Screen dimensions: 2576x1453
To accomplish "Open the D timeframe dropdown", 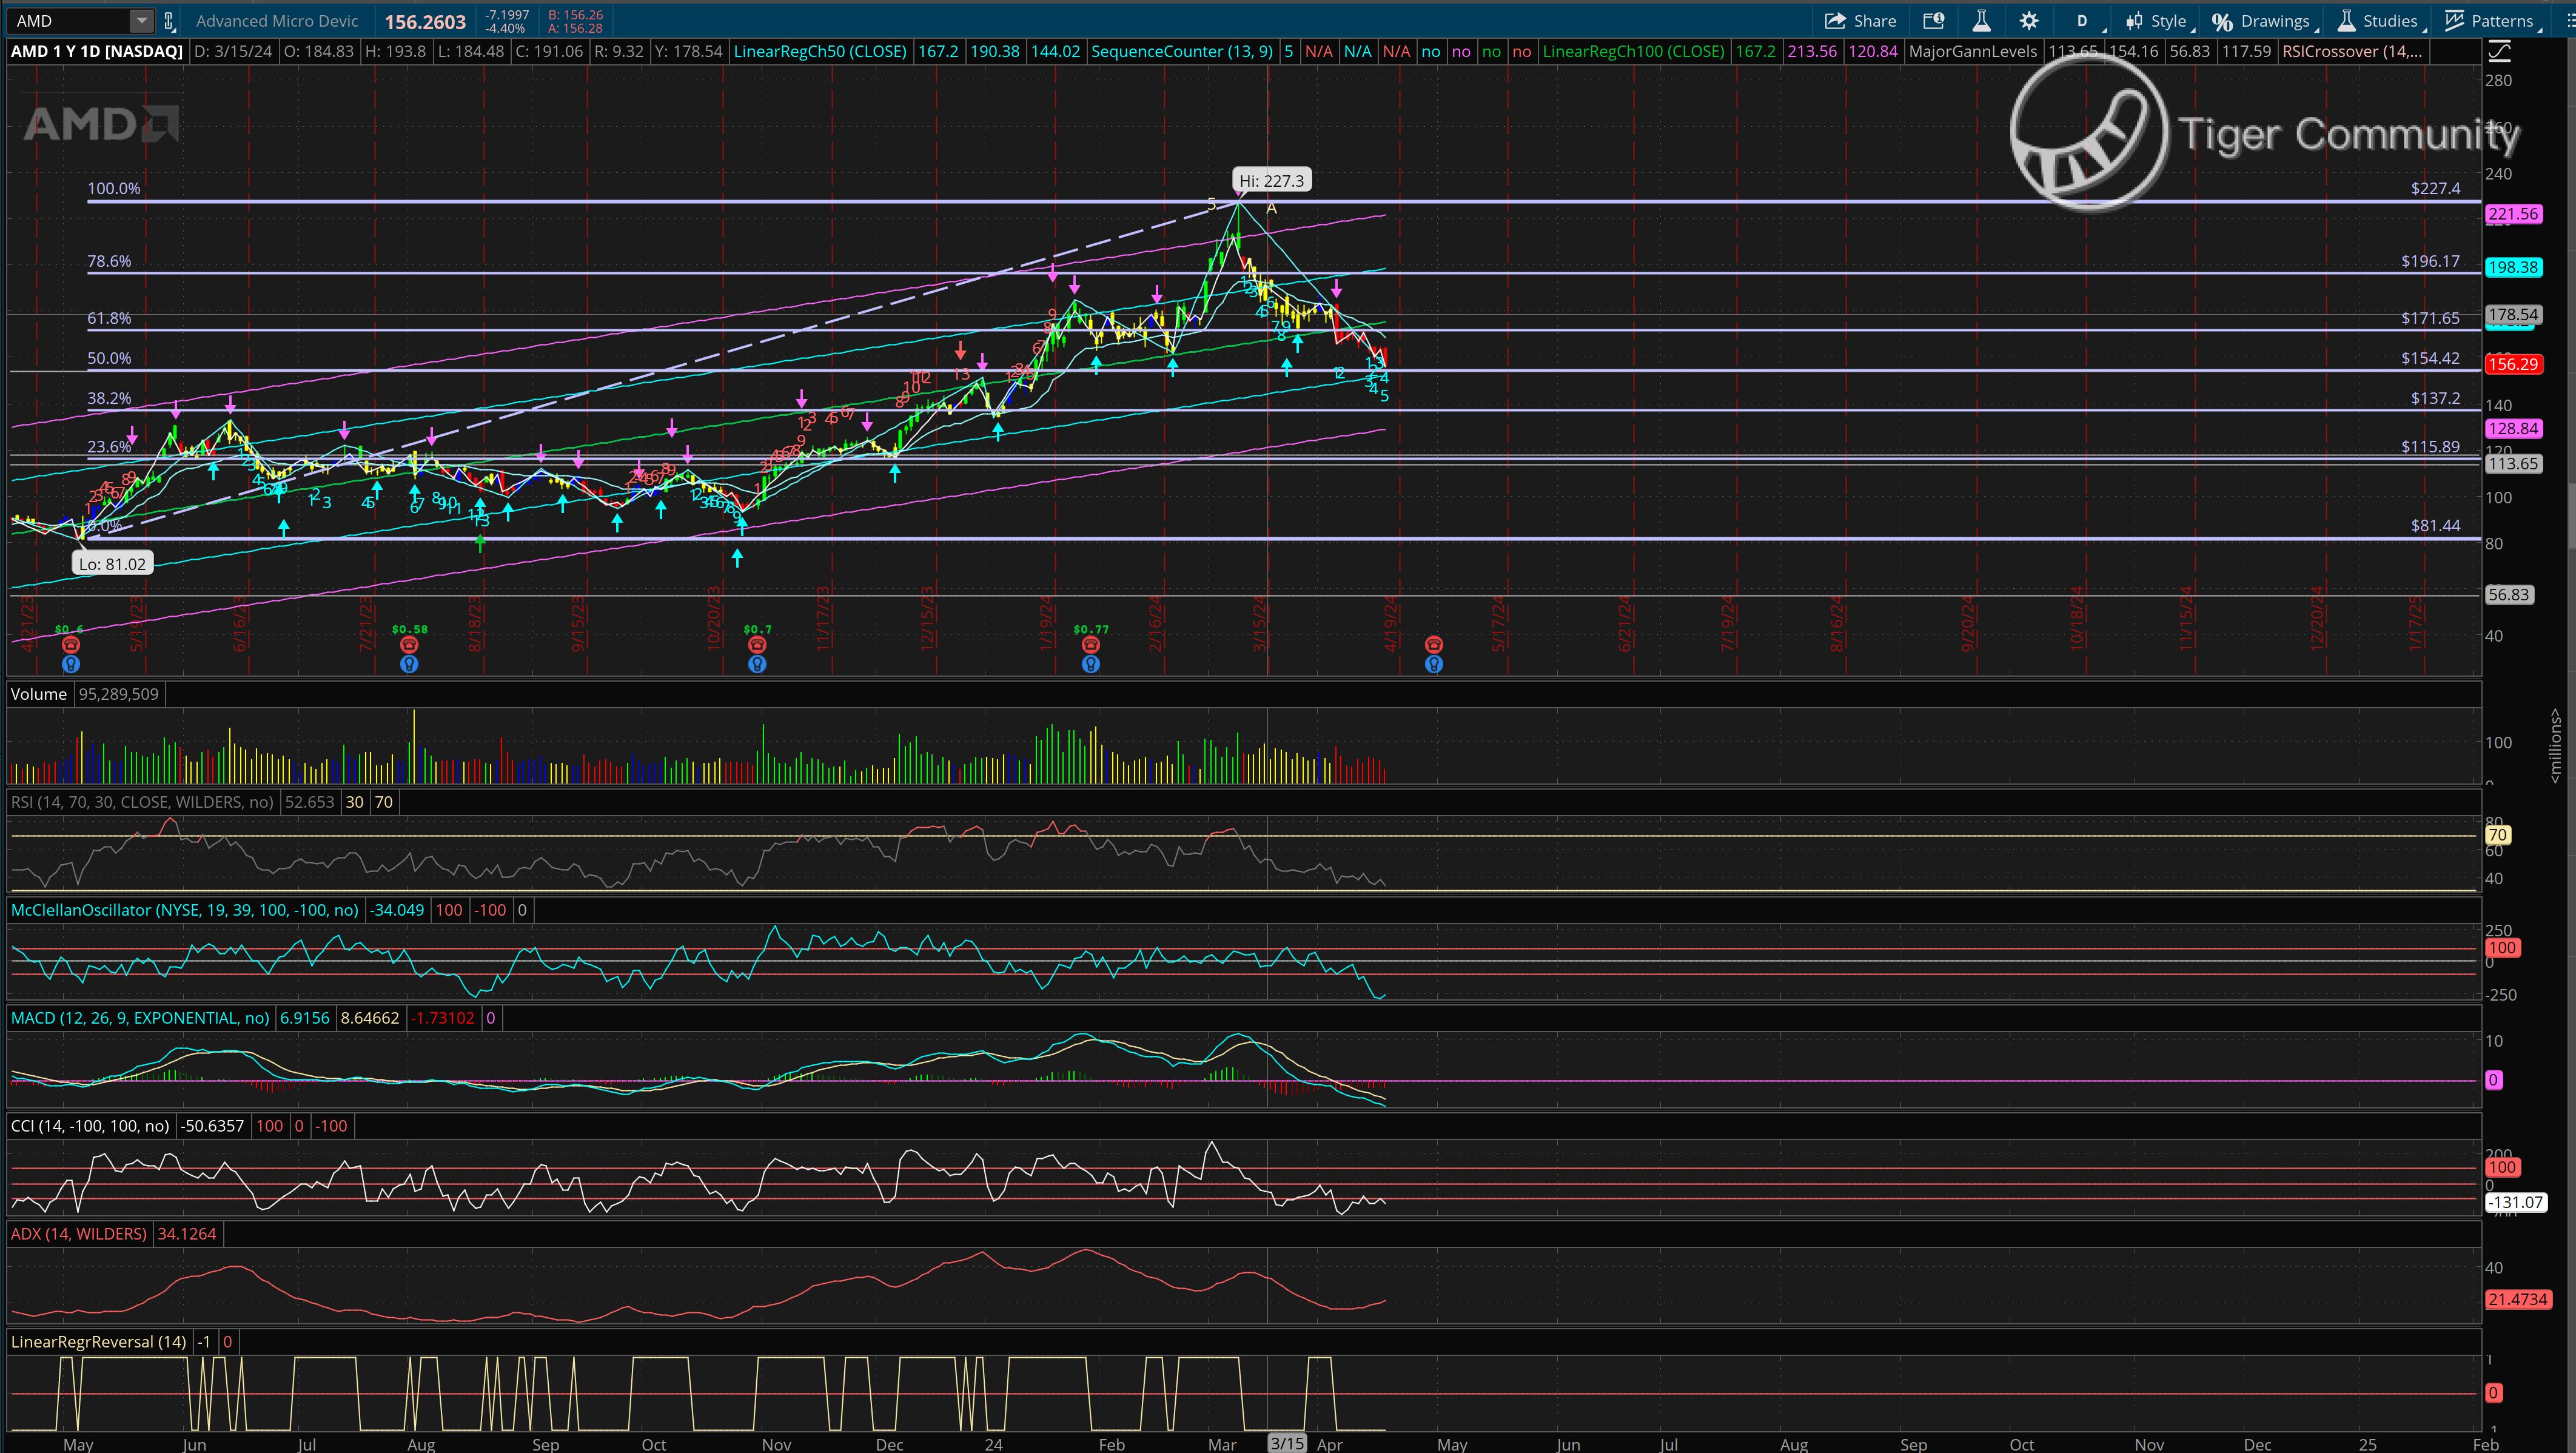I will tap(2083, 21).
